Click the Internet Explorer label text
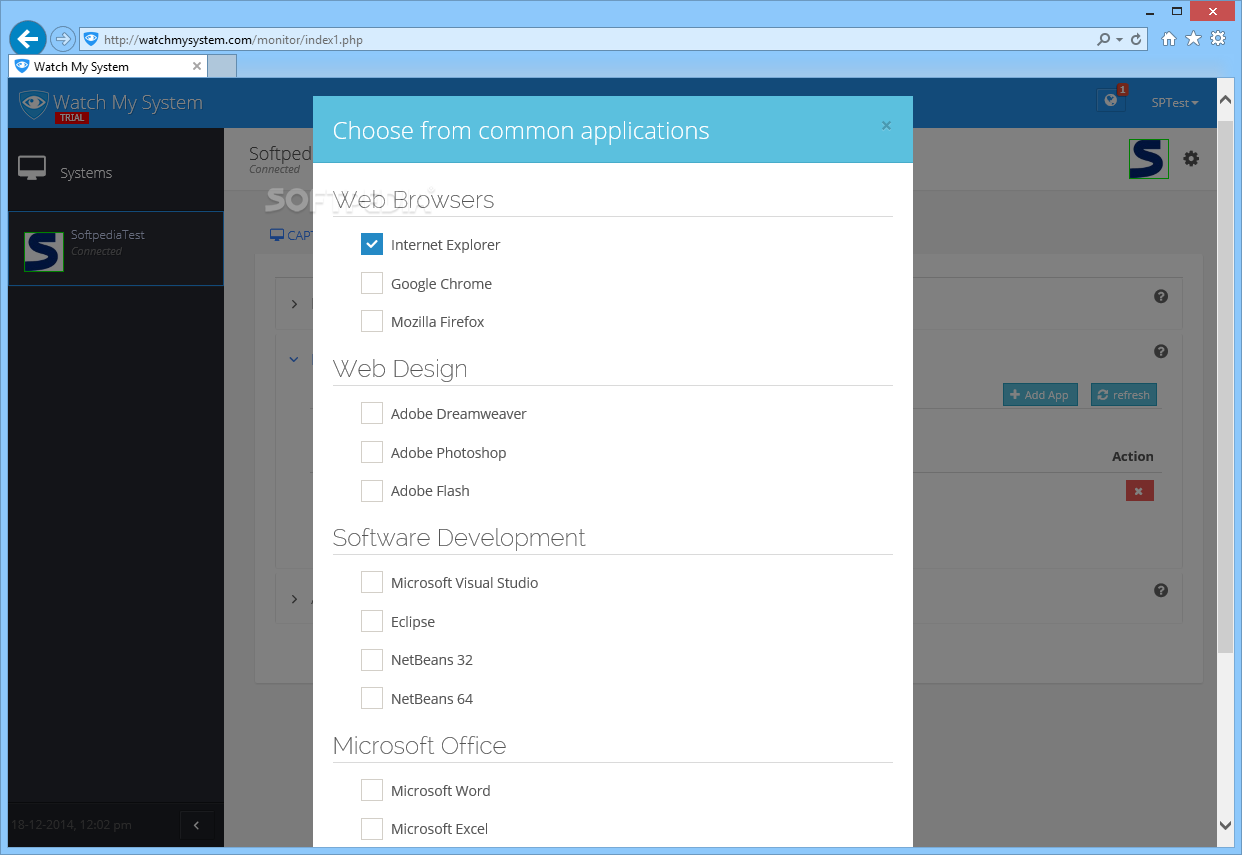Viewport: 1242px width, 855px height. 445,244
